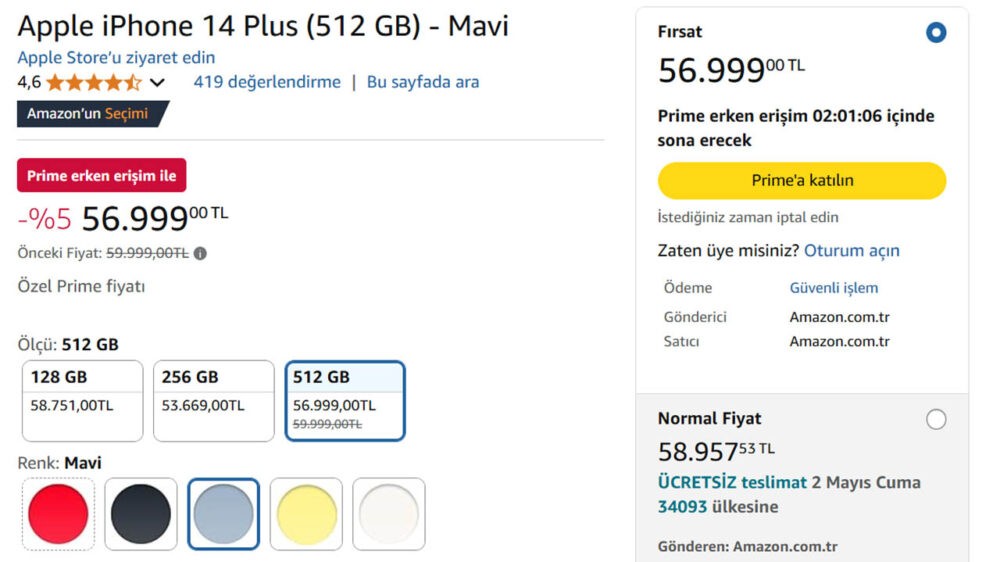
Task: Click the Güvenli işlem link
Action: 834,288
